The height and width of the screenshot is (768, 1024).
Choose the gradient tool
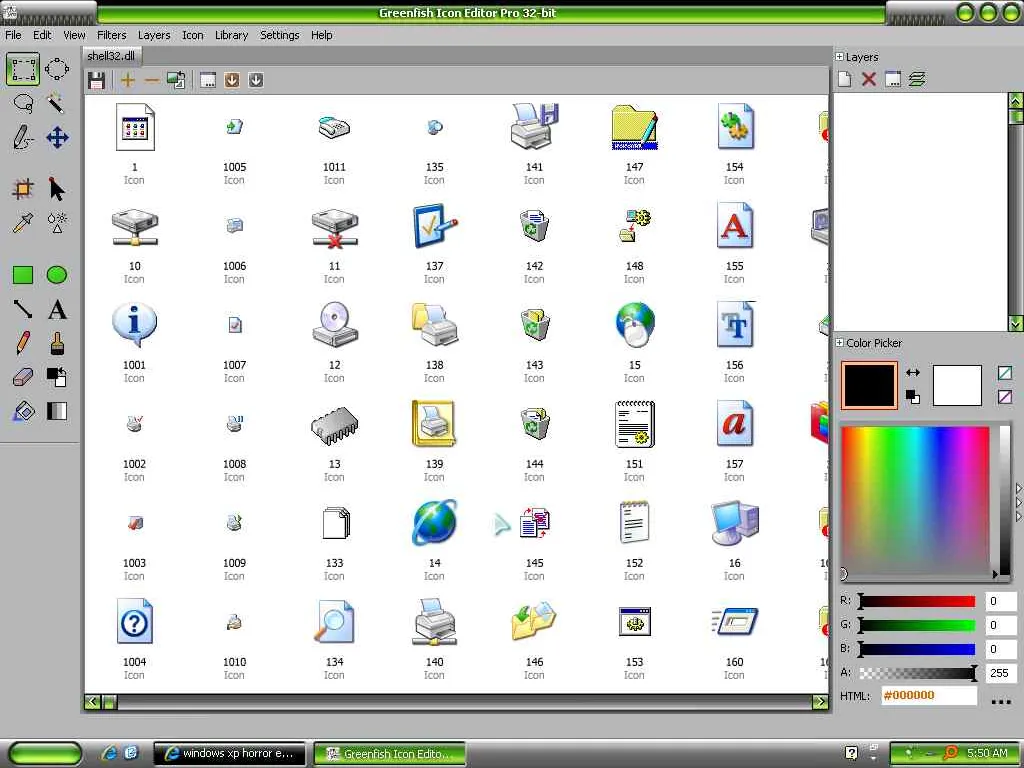(57, 411)
